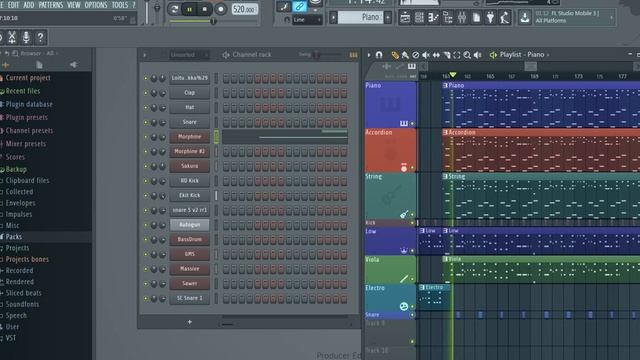Open the graph editor icon in Channel rack
Image resolution: width=640 pixels, height=360 pixels.
click(x=353, y=55)
